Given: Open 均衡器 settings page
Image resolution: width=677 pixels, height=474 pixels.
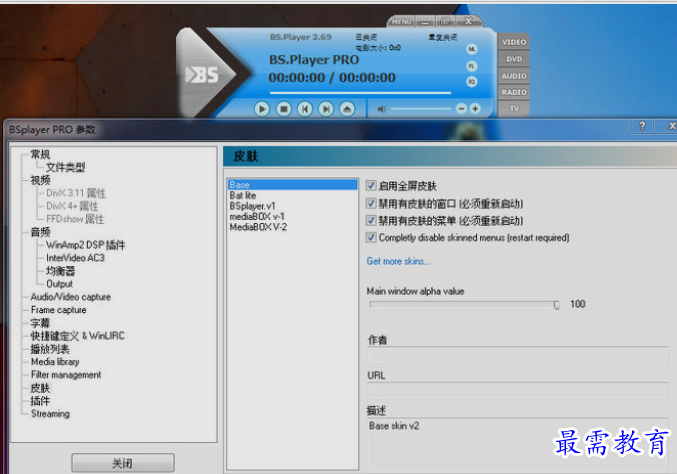Looking at the screenshot, I should tap(60, 271).
